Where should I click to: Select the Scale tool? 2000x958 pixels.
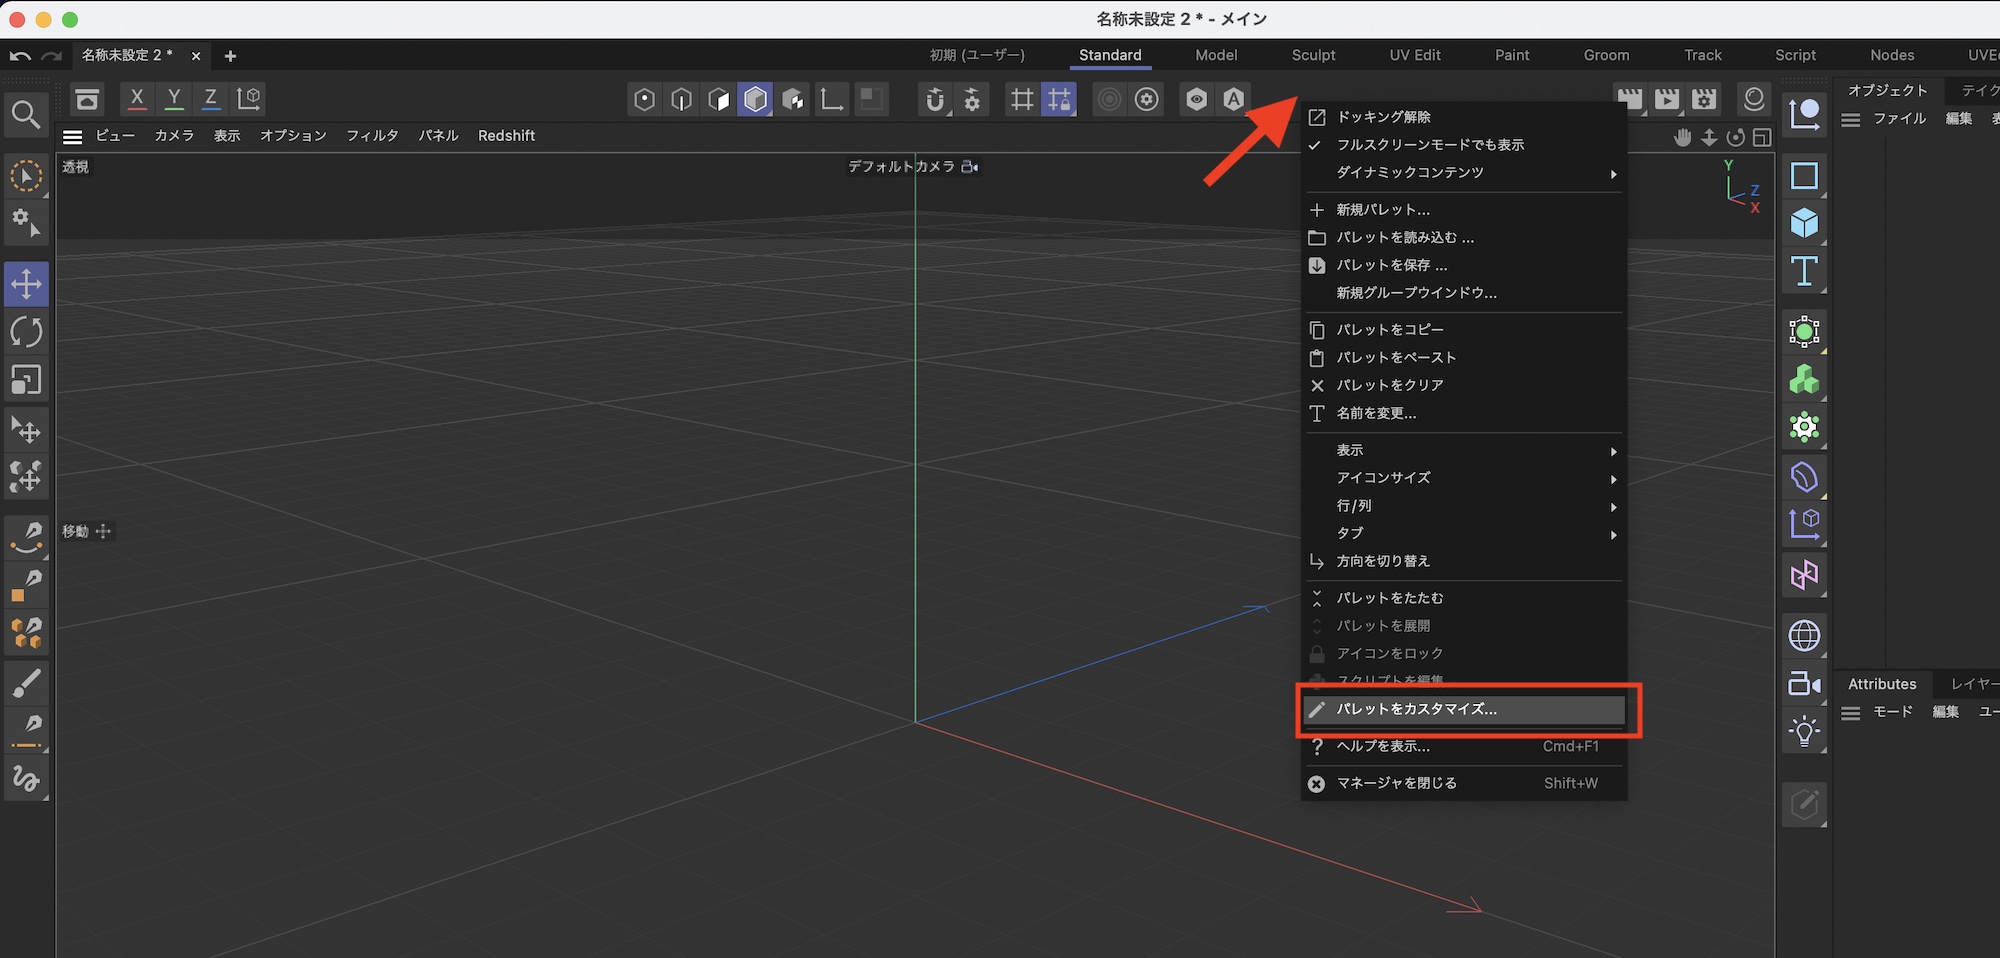[x=26, y=380]
